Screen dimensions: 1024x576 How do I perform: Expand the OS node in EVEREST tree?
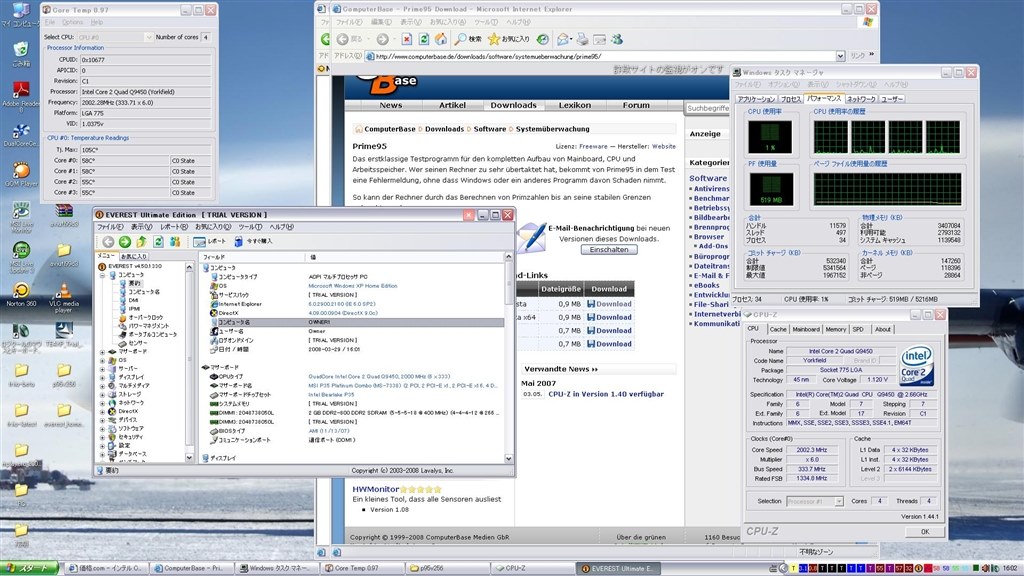coord(103,360)
